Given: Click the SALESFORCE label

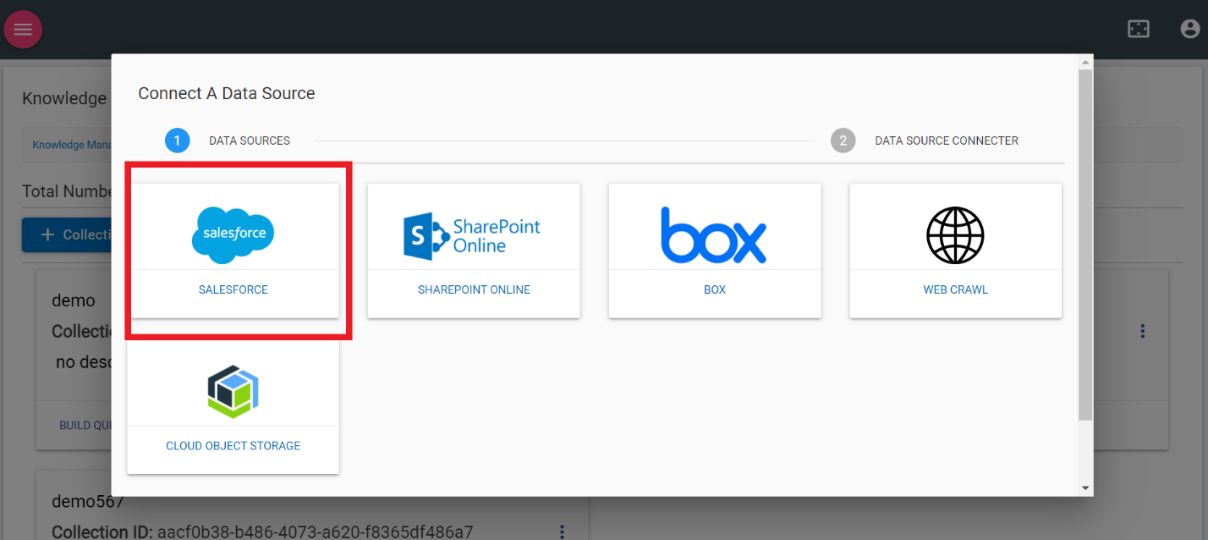Looking at the screenshot, I should pyautogui.click(x=233, y=290).
